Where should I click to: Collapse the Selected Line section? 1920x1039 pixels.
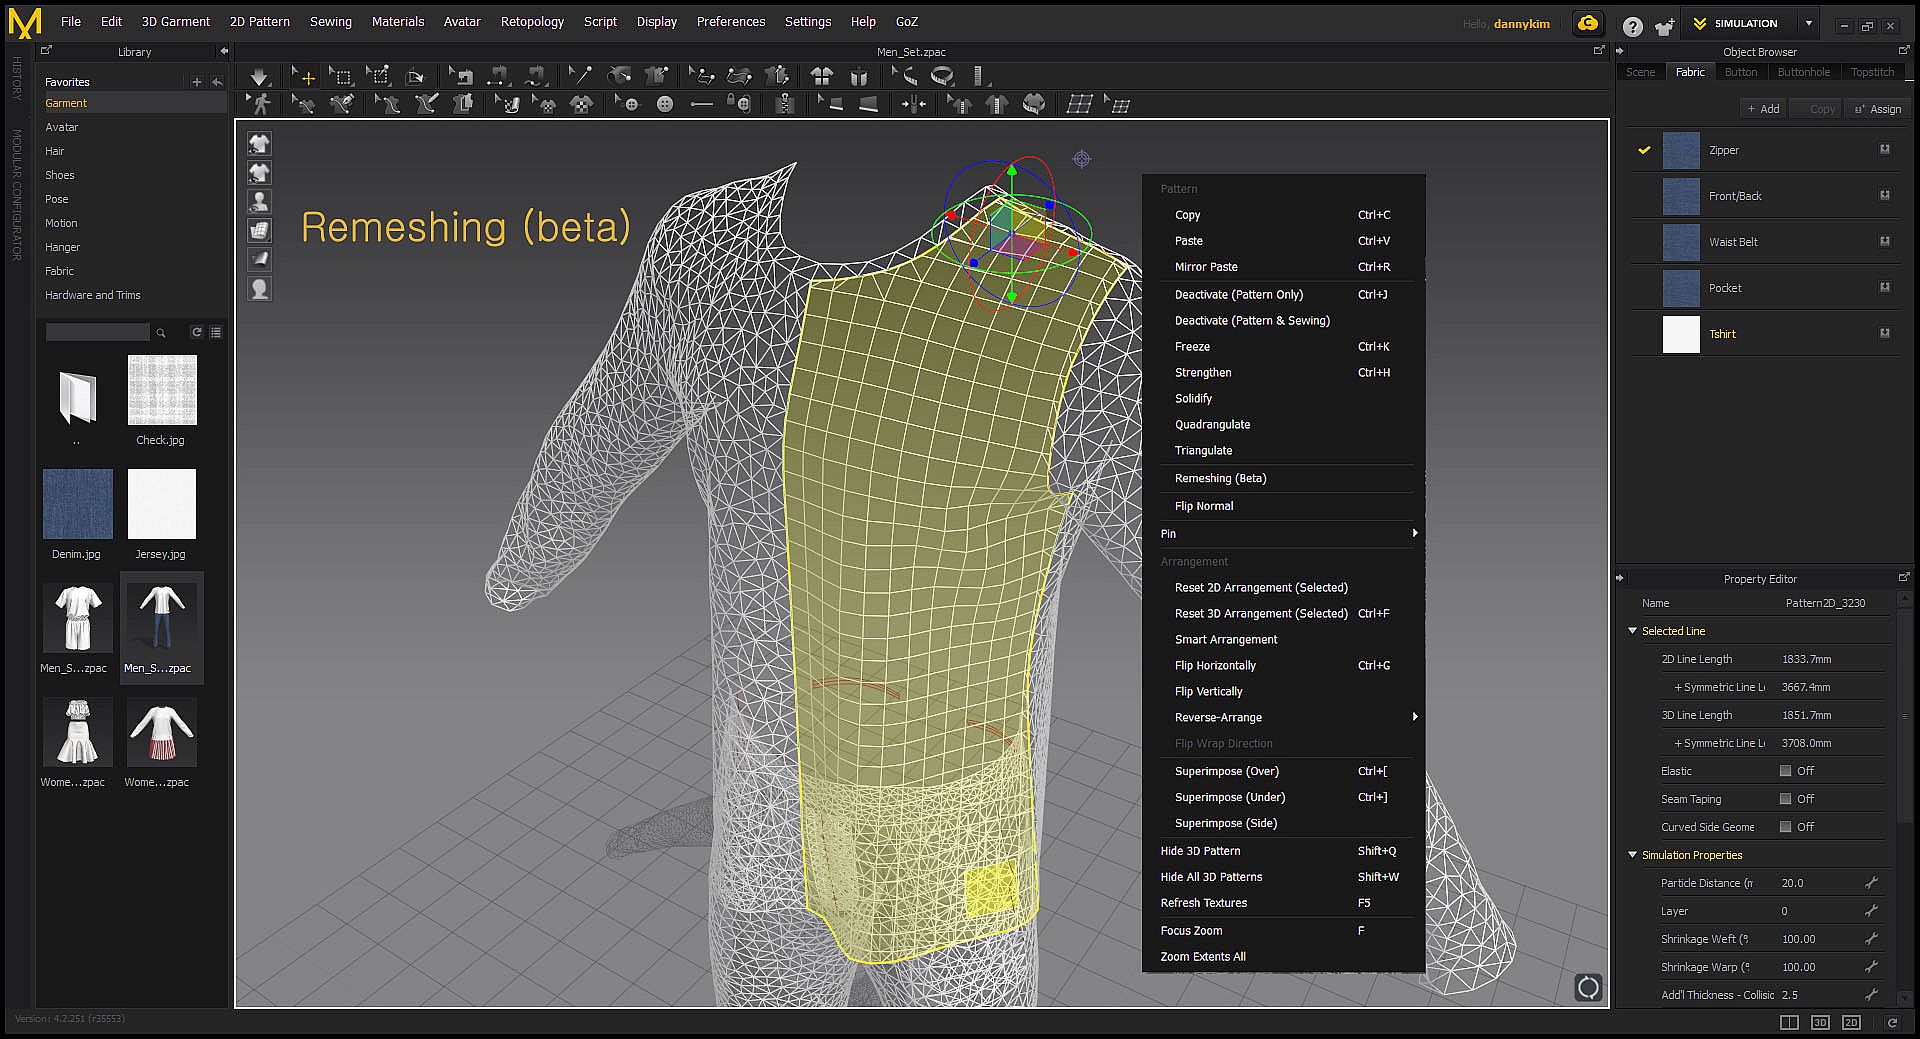click(x=1633, y=631)
